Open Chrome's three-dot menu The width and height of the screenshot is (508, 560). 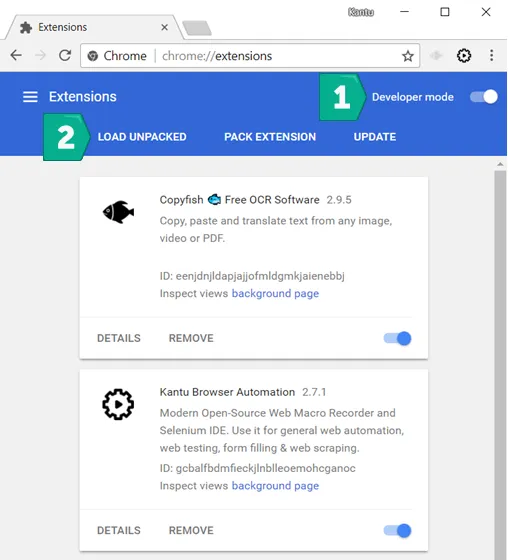tap(492, 55)
